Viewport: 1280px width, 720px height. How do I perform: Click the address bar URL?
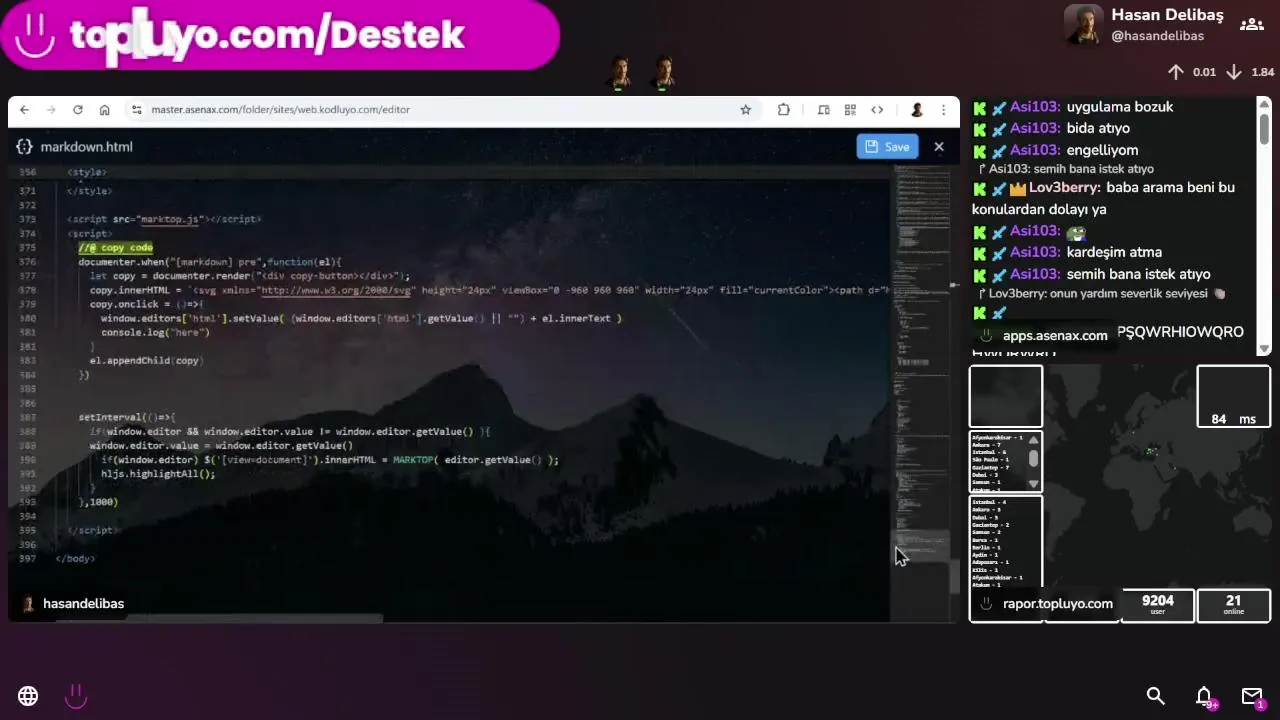click(x=280, y=110)
